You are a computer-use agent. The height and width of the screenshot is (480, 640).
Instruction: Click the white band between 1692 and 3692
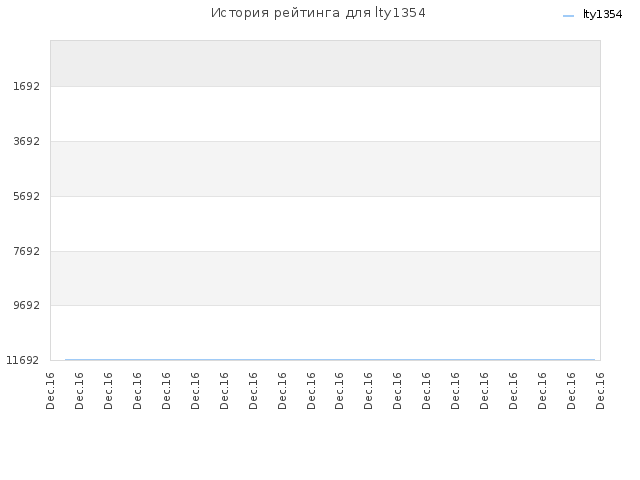click(325, 114)
